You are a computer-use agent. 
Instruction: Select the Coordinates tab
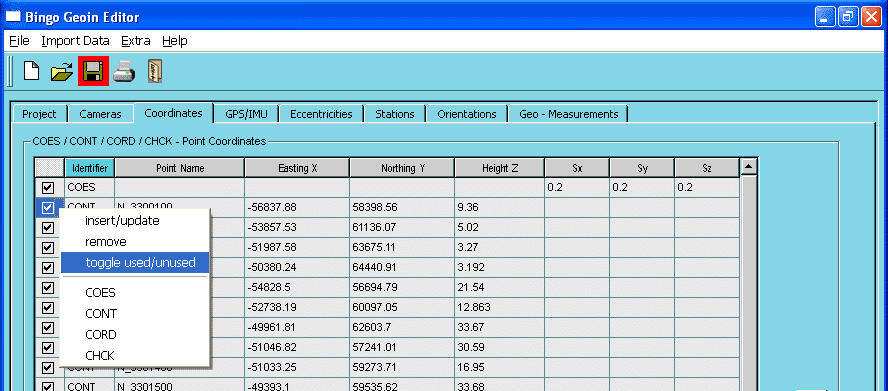tap(173, 113)
